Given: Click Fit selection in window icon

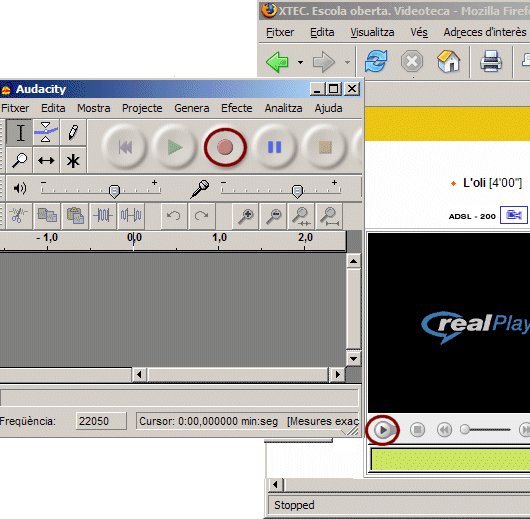Looking at the screenshot, I should click(x=302, y=216).
